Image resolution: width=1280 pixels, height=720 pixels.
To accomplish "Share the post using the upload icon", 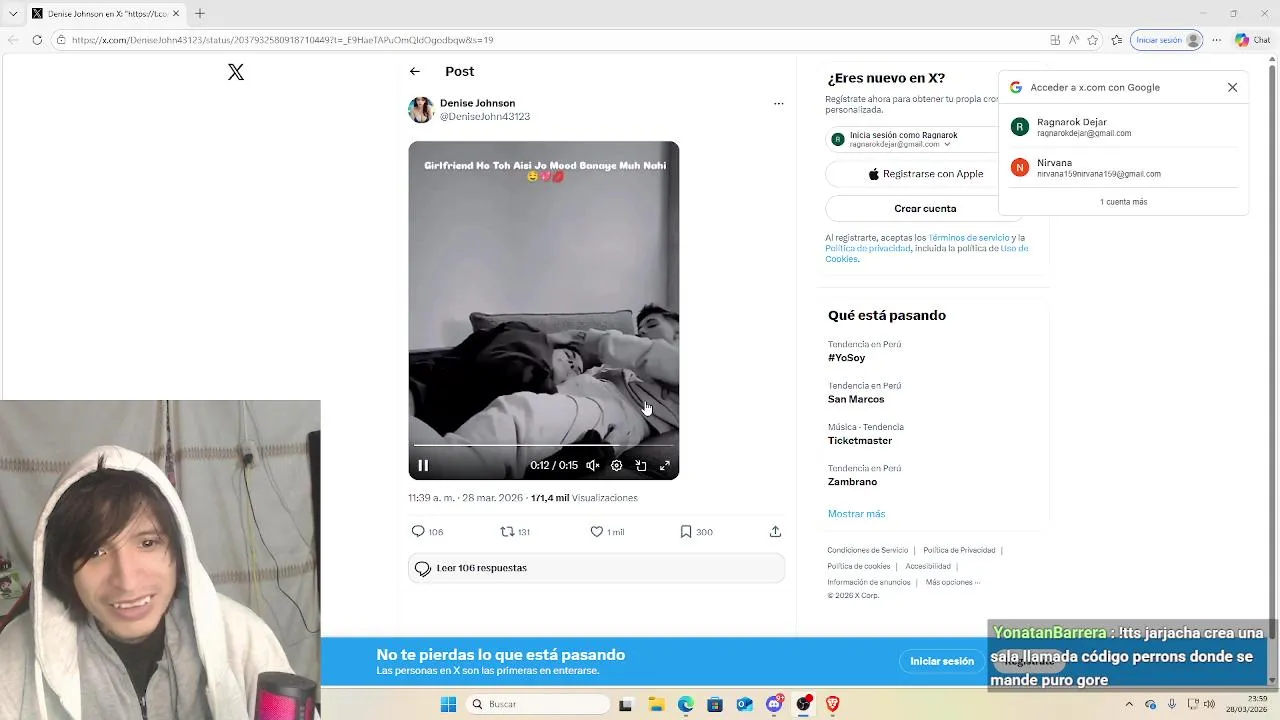I will [x=775, y=532].
